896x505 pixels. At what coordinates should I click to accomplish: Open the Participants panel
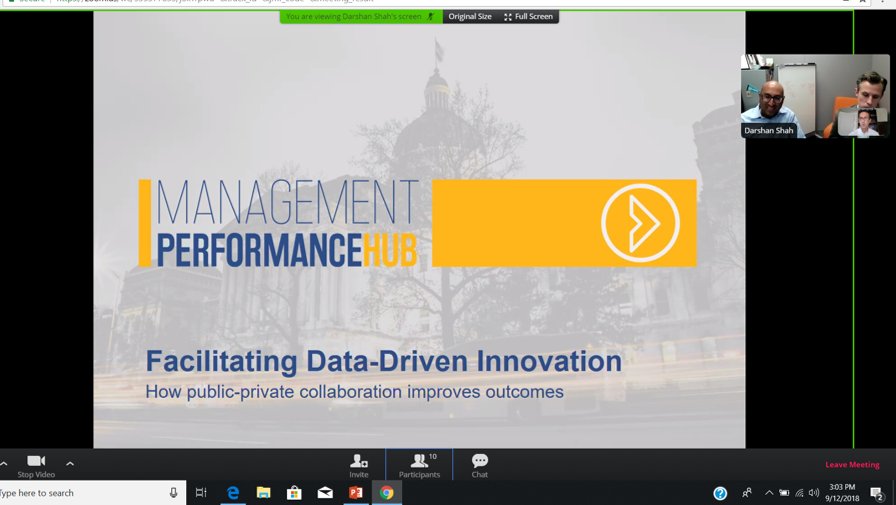click(x=419, y=466)
